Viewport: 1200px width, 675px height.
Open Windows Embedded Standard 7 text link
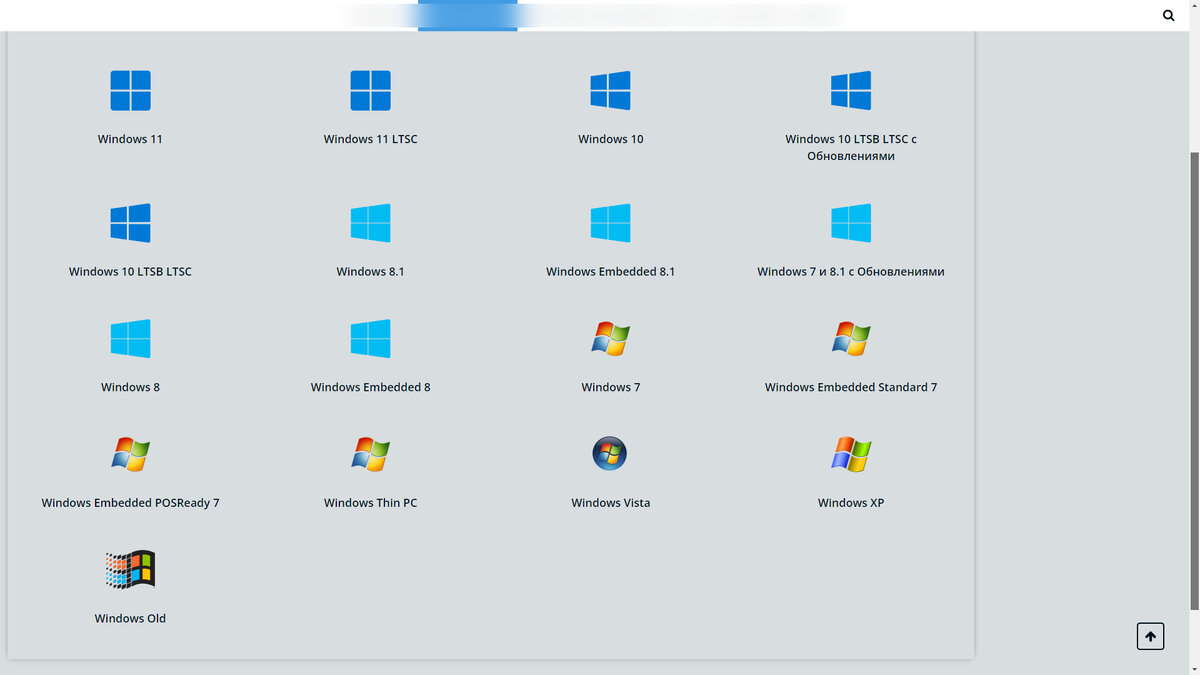pyautogui.click(x=851, y=387)
